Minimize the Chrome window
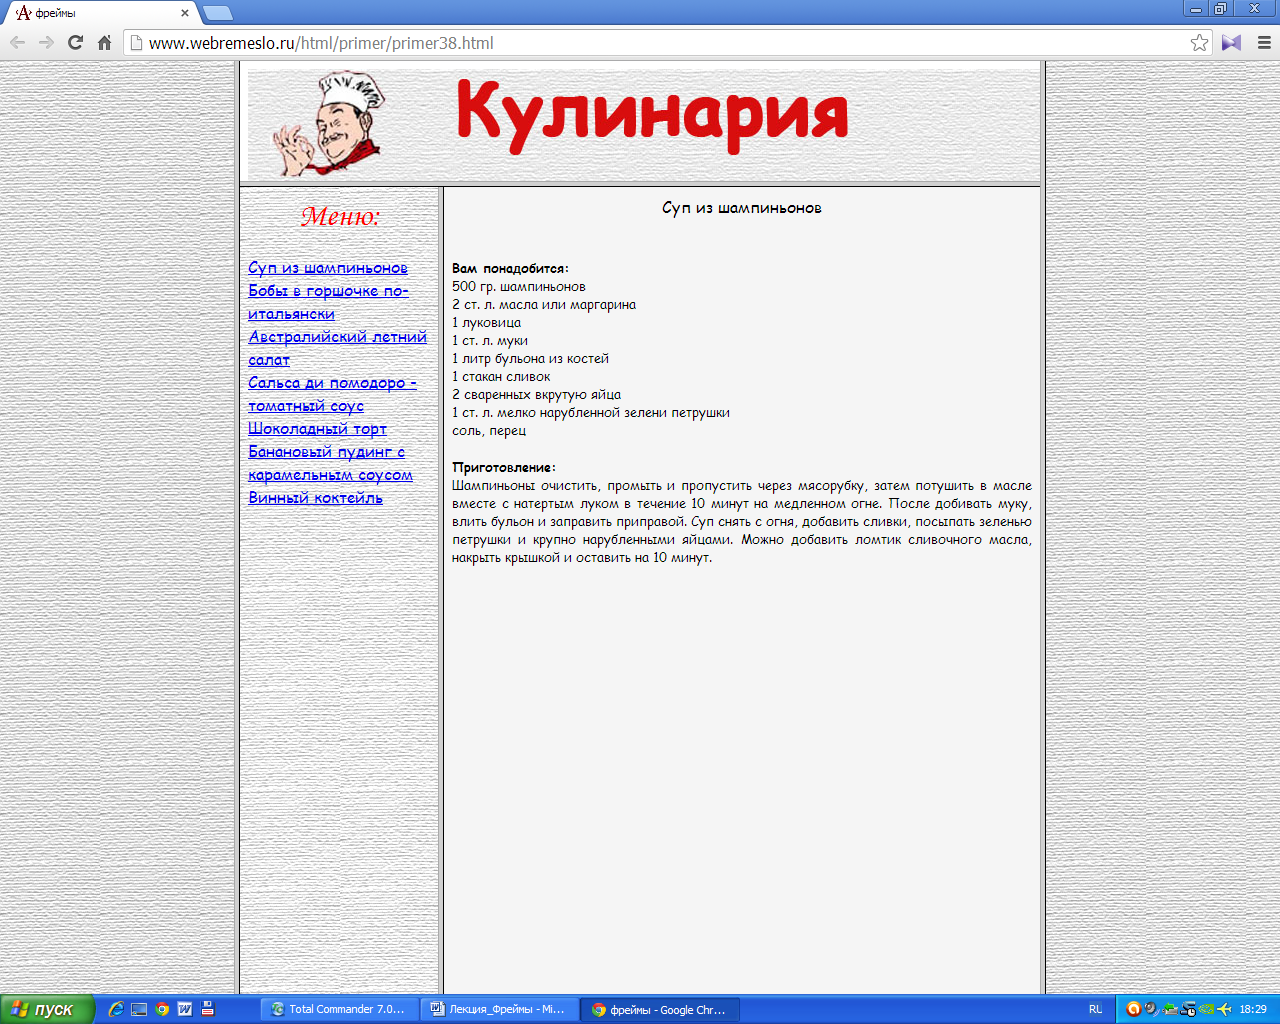 pyautogui.click(x=1196, y=9)
